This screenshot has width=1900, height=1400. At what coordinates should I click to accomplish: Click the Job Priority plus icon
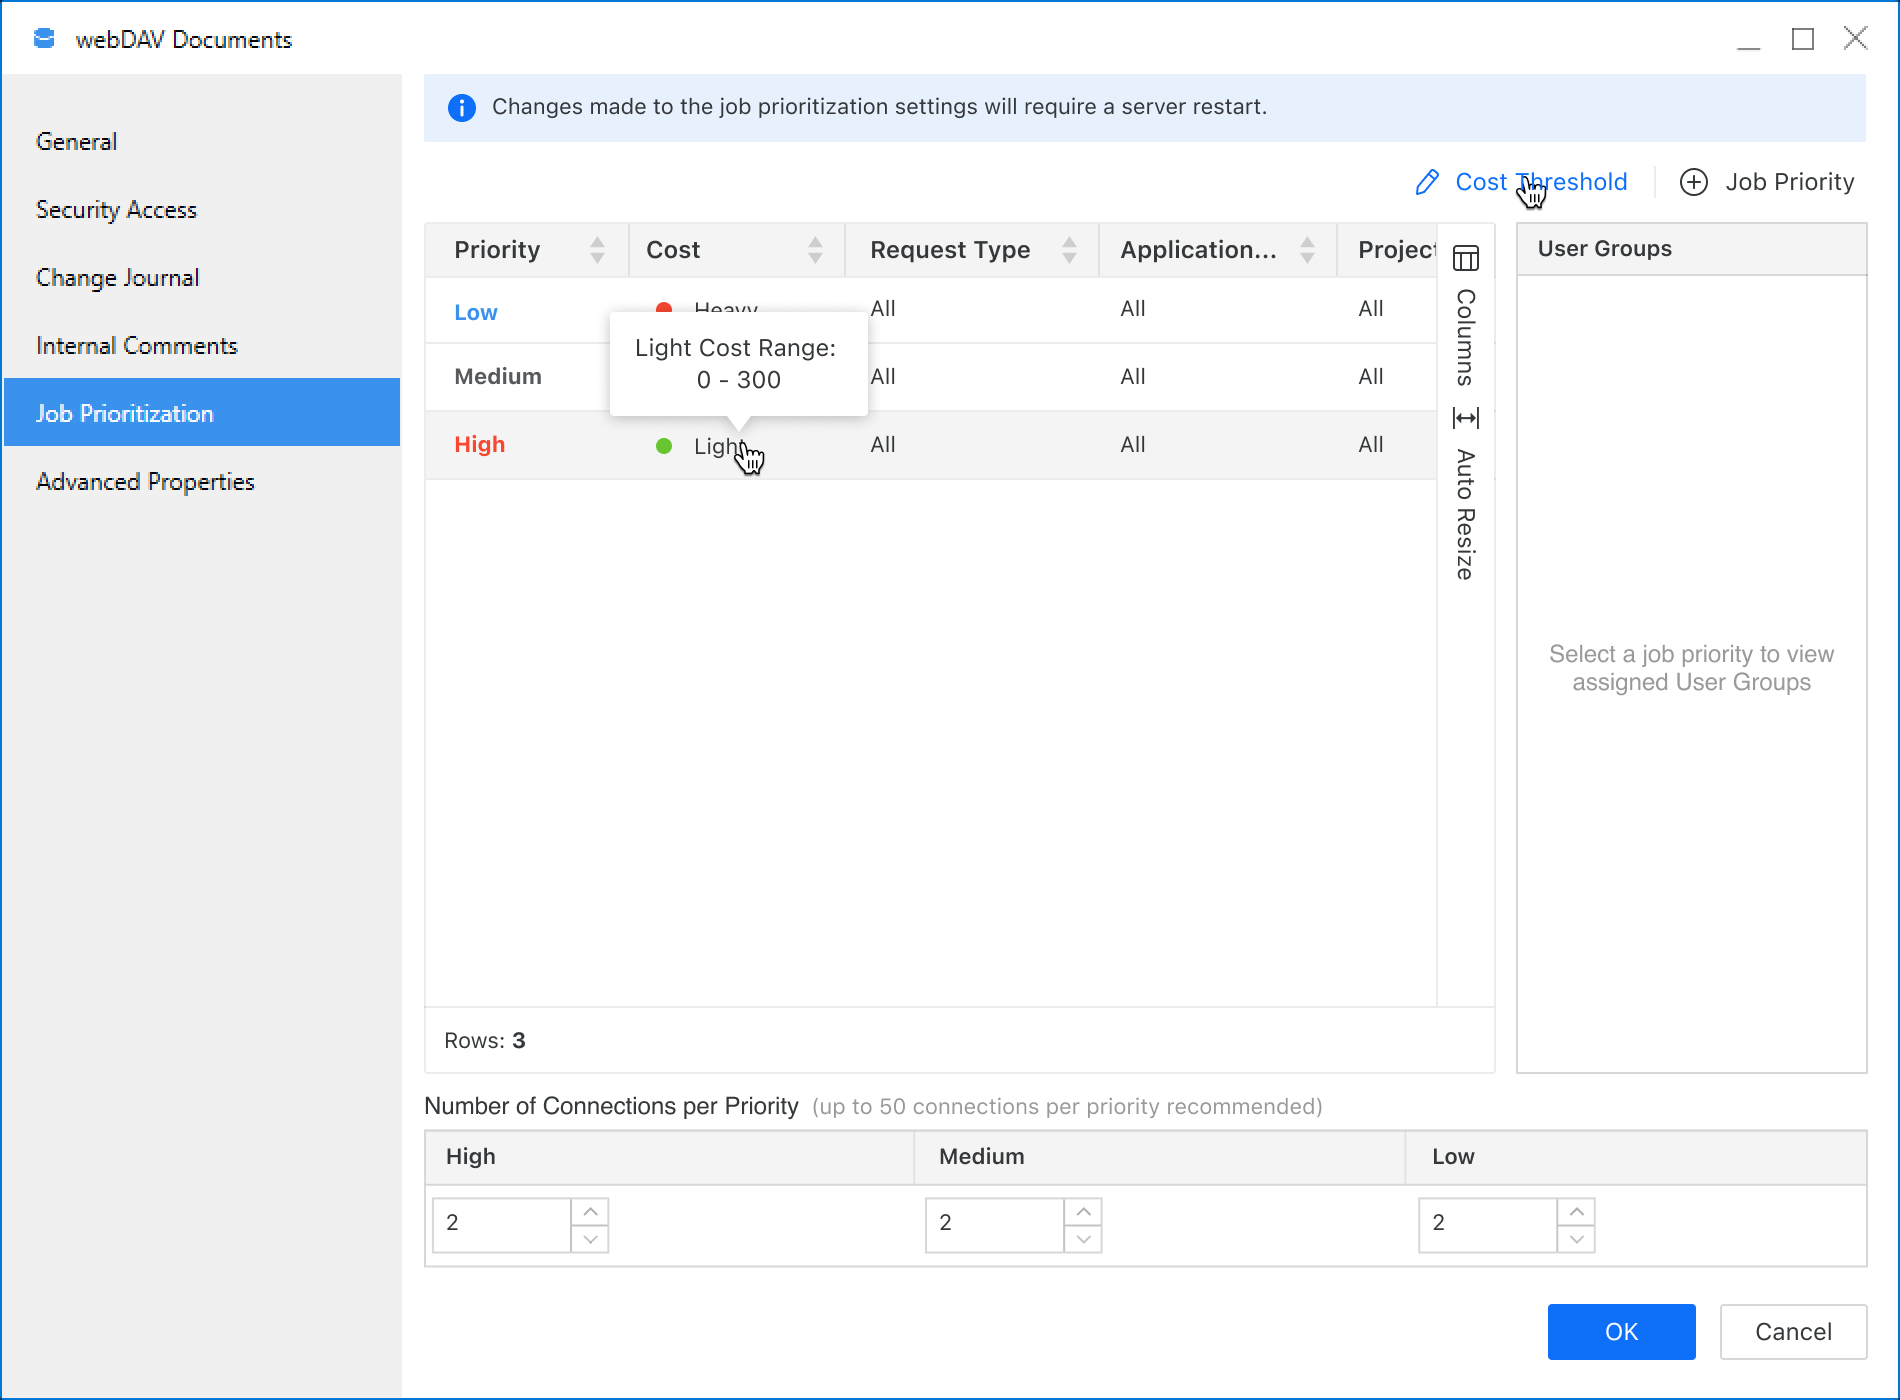tap(1693, 182)
